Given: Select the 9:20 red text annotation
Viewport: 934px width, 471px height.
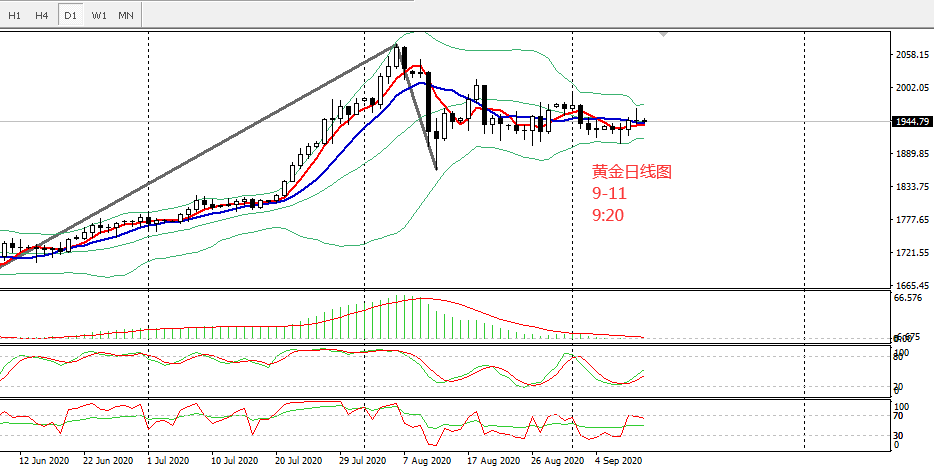Looking at the screenshot, I should point(608,215).
